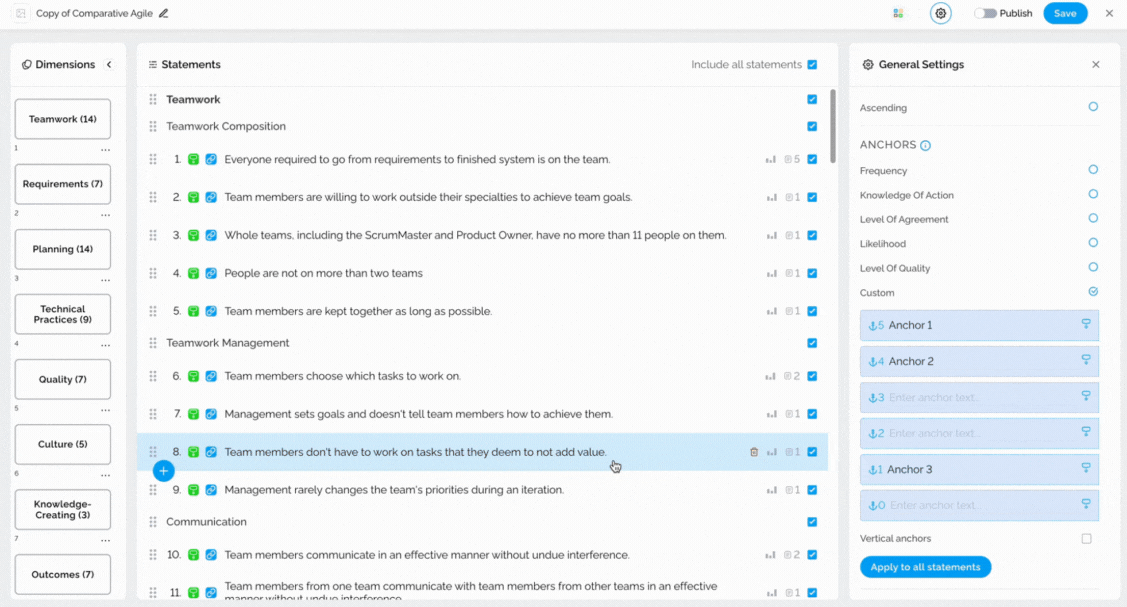The width and height of the screenshot is (1127, 607).
Task: Collapse the Dimensions panel with chevron
Action: coord(109,65)
